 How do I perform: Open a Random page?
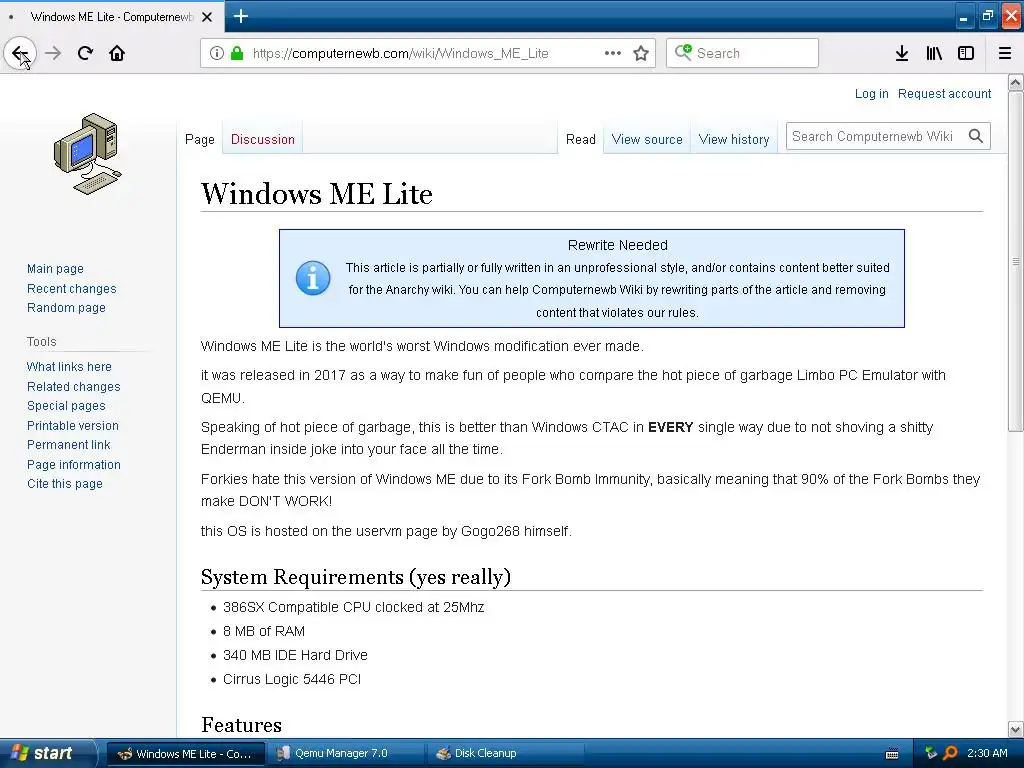point(66,308)
